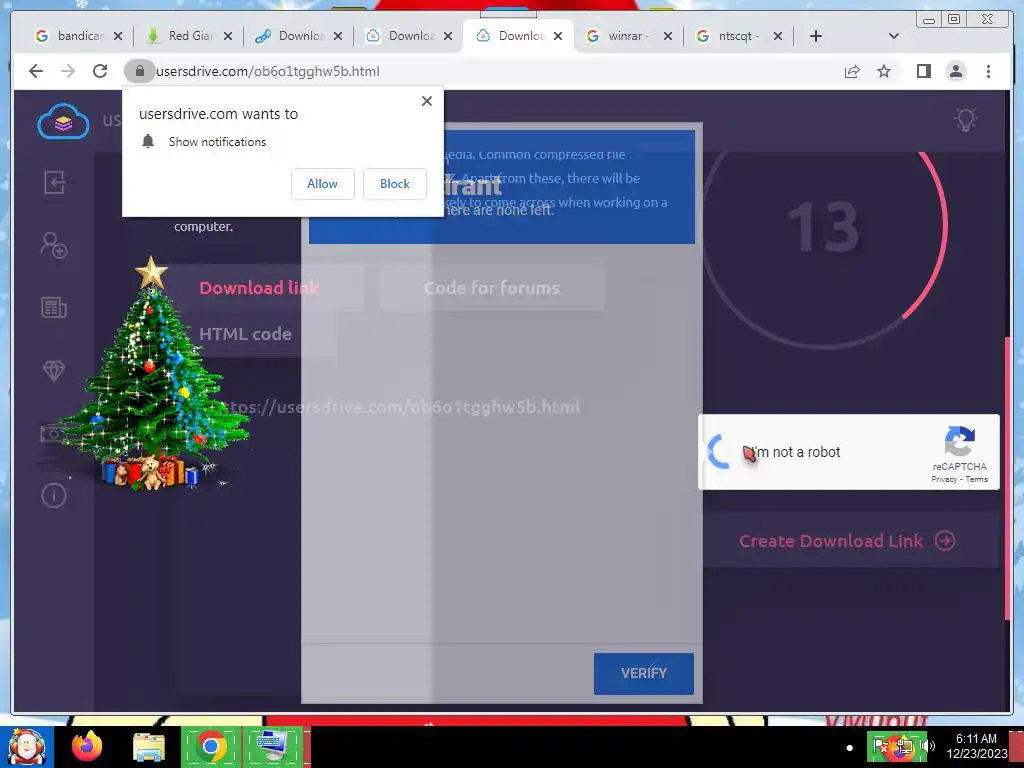Close the winrar tab
Image resolution: width=1024 pixels, height=768 pixels.
(x=667, y=36)
